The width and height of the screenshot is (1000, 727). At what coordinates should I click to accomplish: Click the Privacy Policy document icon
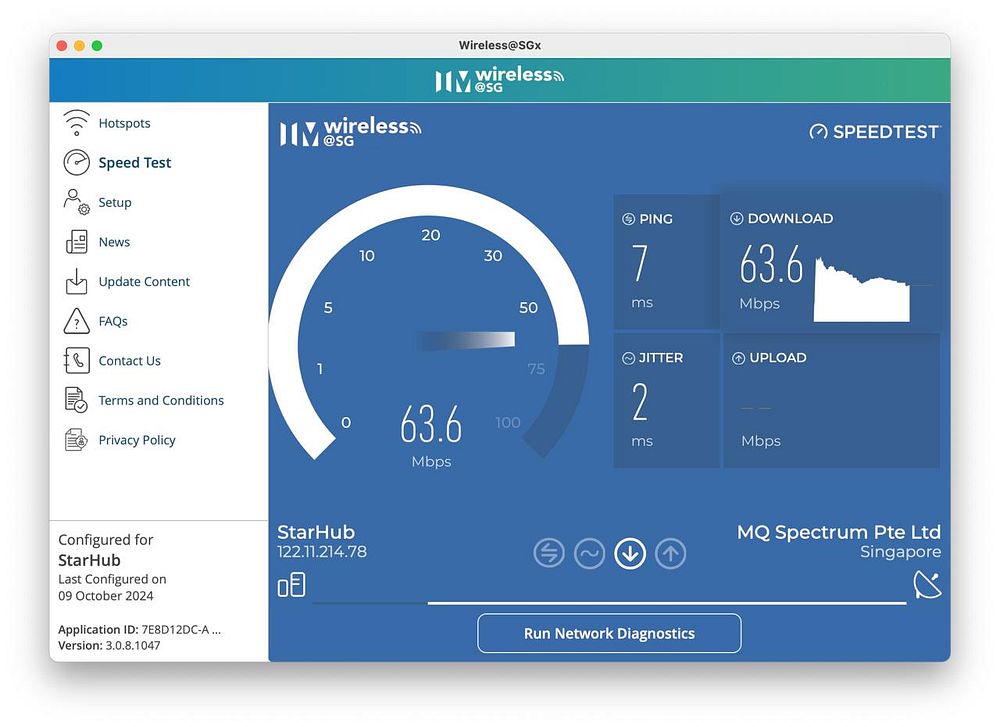point(77,440)
